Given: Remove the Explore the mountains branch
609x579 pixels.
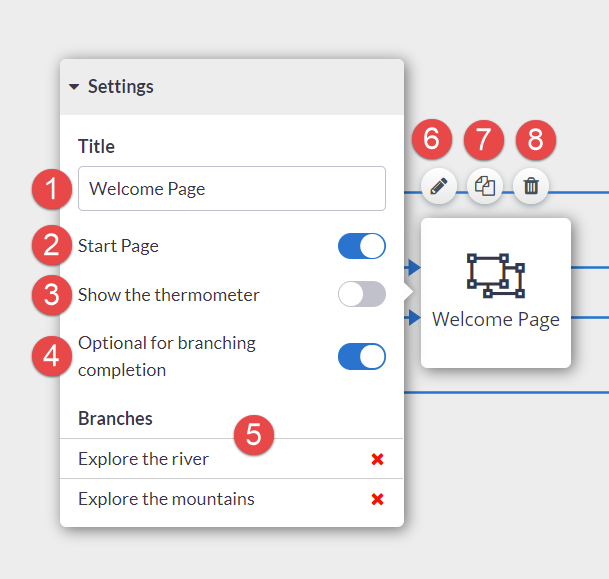Looking at the screenshot, I should point(377,499).
